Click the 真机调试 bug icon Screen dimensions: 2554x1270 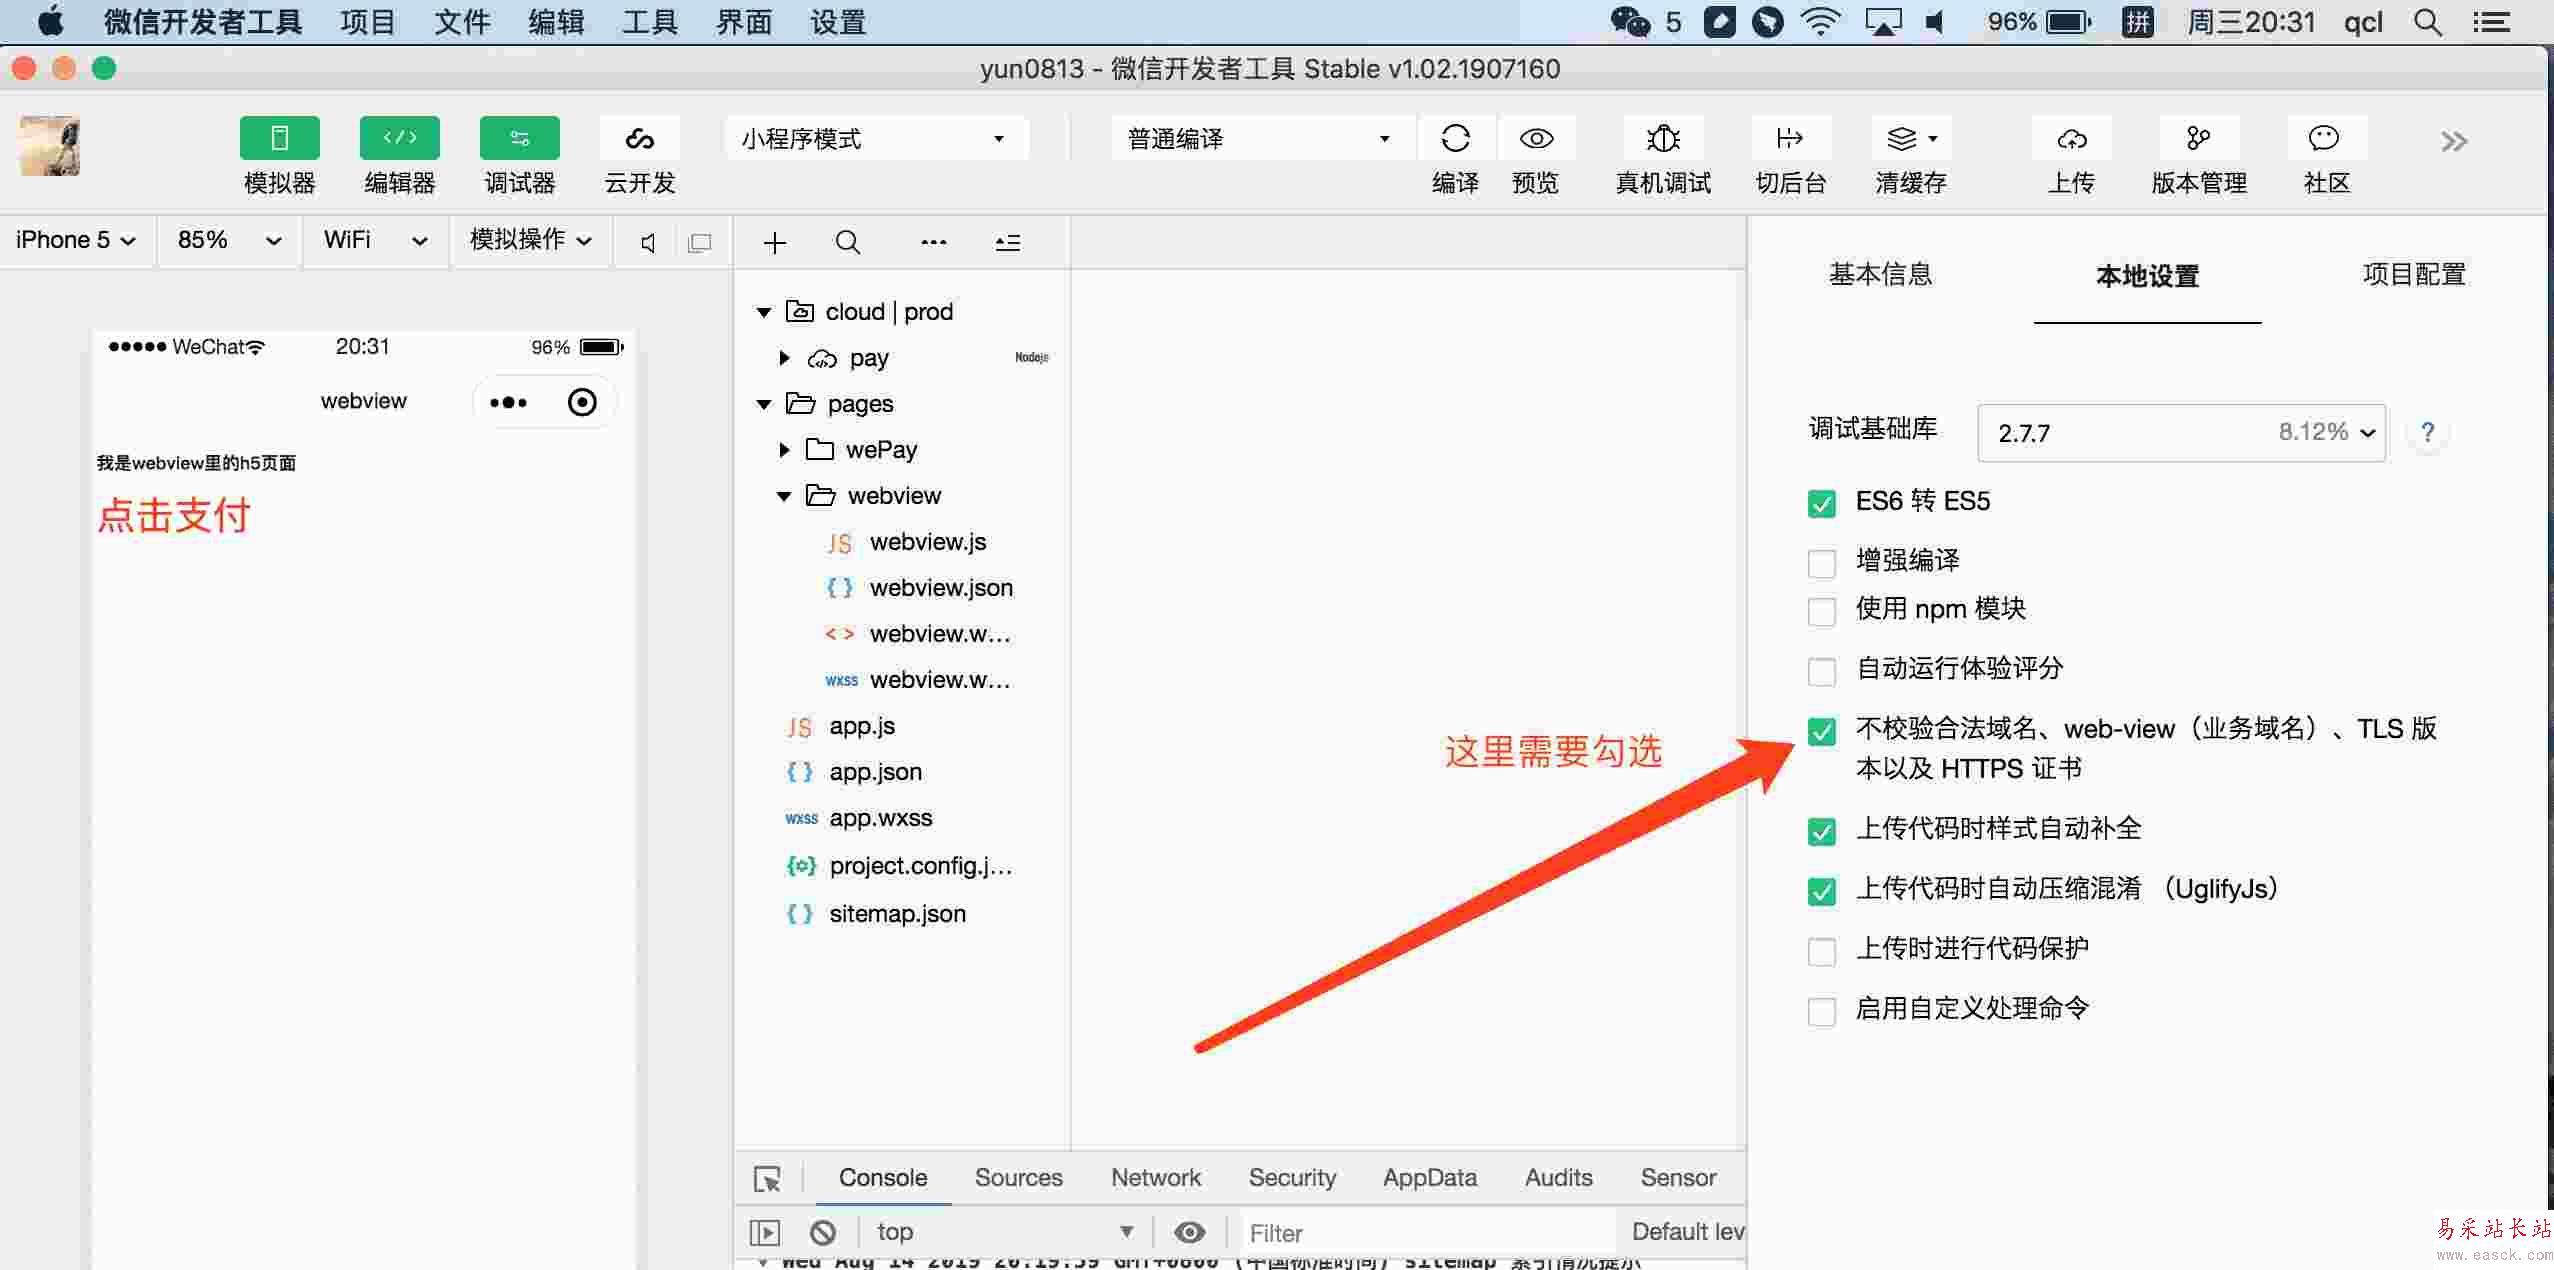click(1663, 139)
